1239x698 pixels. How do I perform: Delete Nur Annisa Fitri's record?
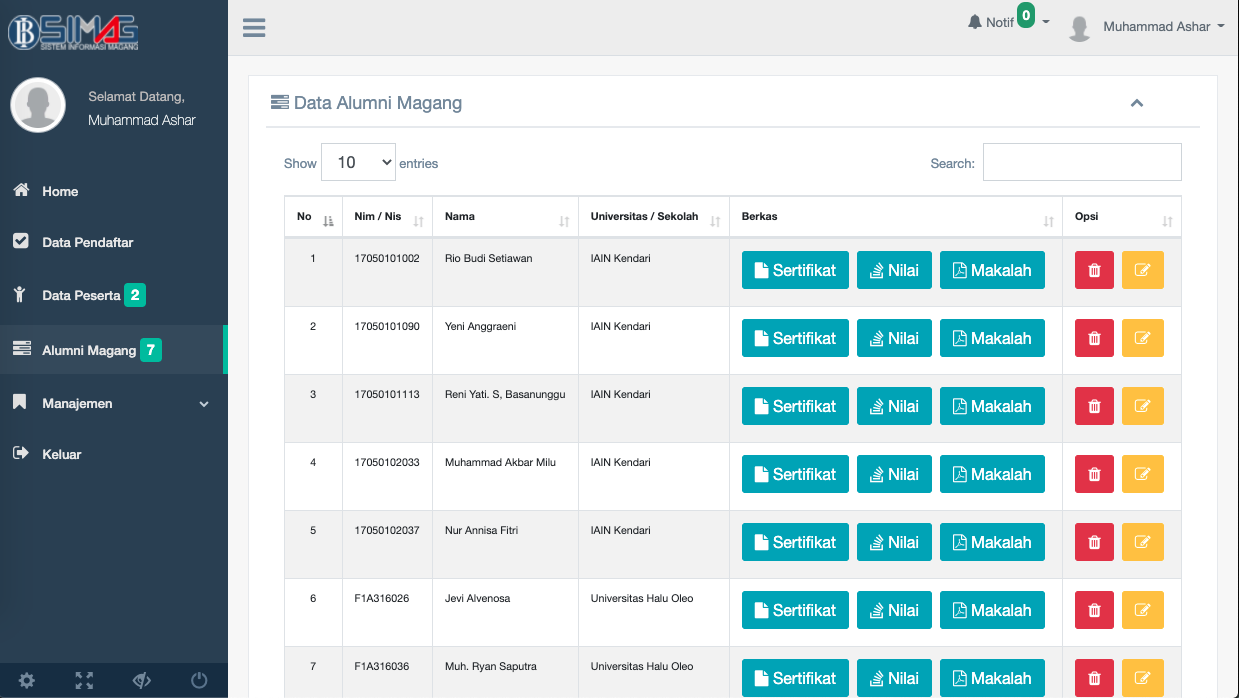(1094, 542)
